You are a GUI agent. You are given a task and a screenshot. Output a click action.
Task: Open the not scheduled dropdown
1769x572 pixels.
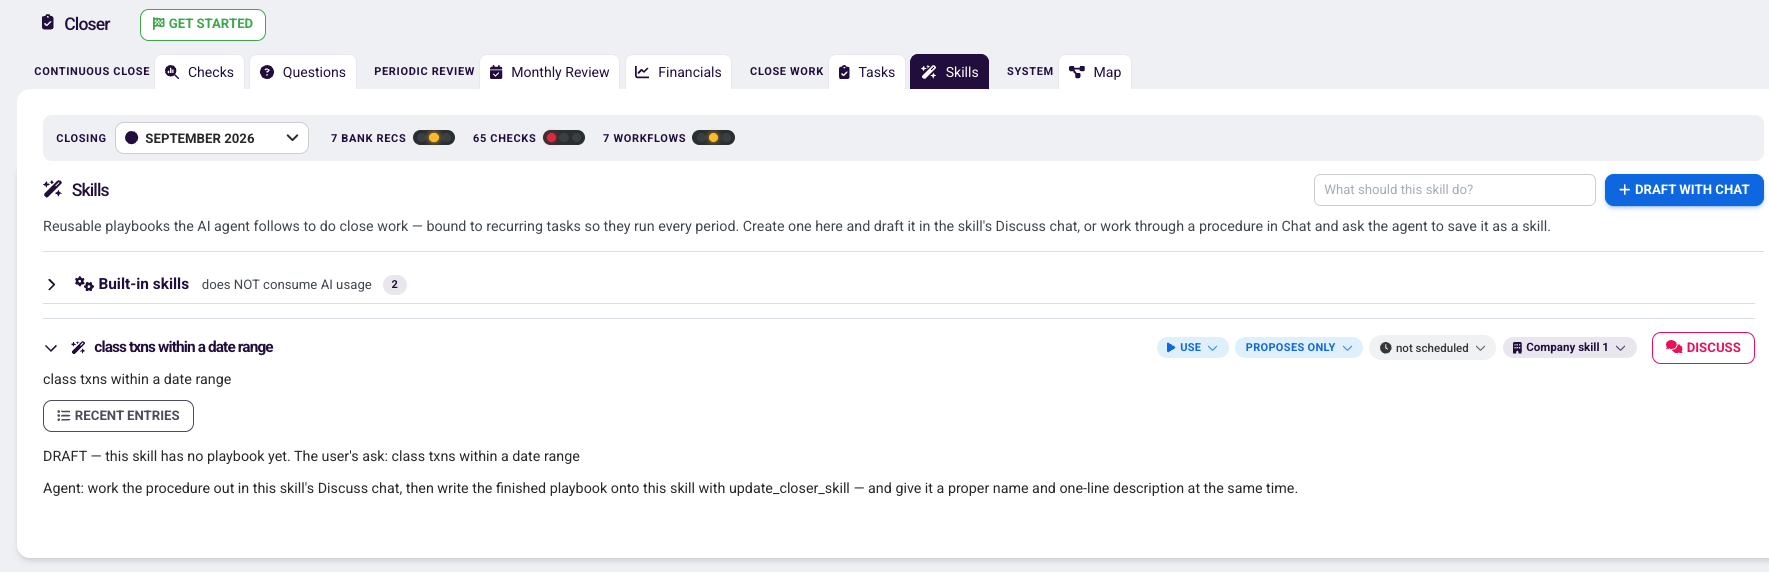1432,348
